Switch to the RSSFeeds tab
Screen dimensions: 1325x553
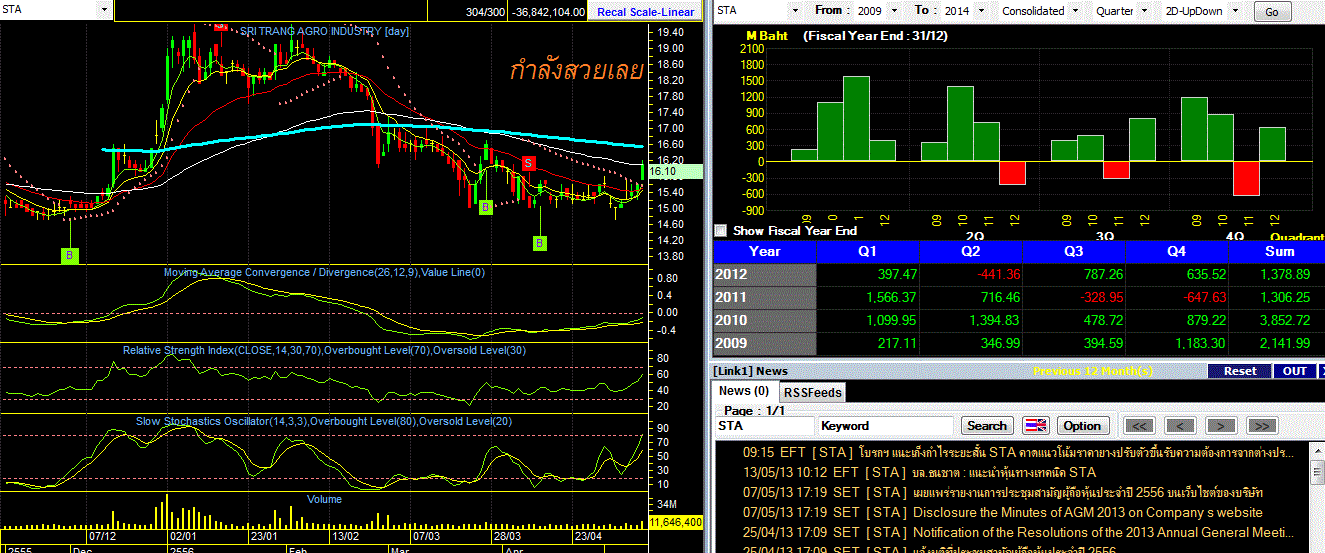812,392
